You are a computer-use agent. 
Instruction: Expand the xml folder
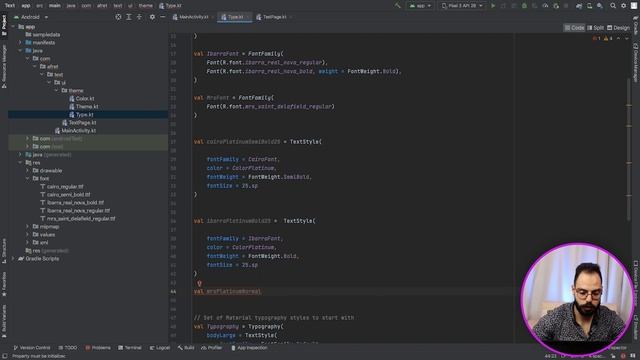click(x=27, y=242)
